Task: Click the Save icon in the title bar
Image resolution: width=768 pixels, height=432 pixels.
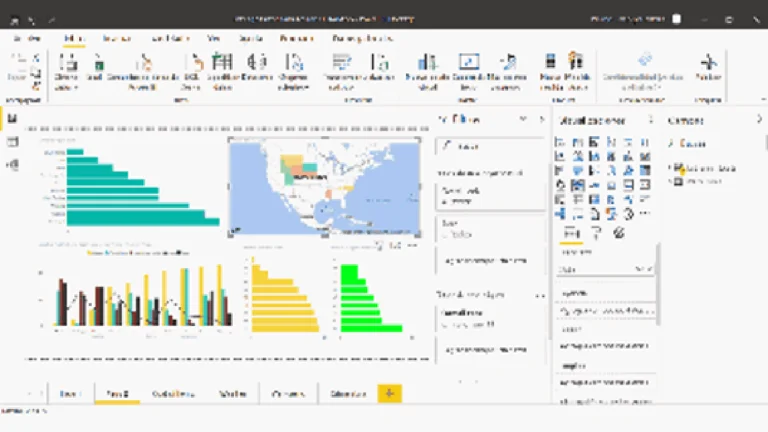Action: tap(14, 20)
